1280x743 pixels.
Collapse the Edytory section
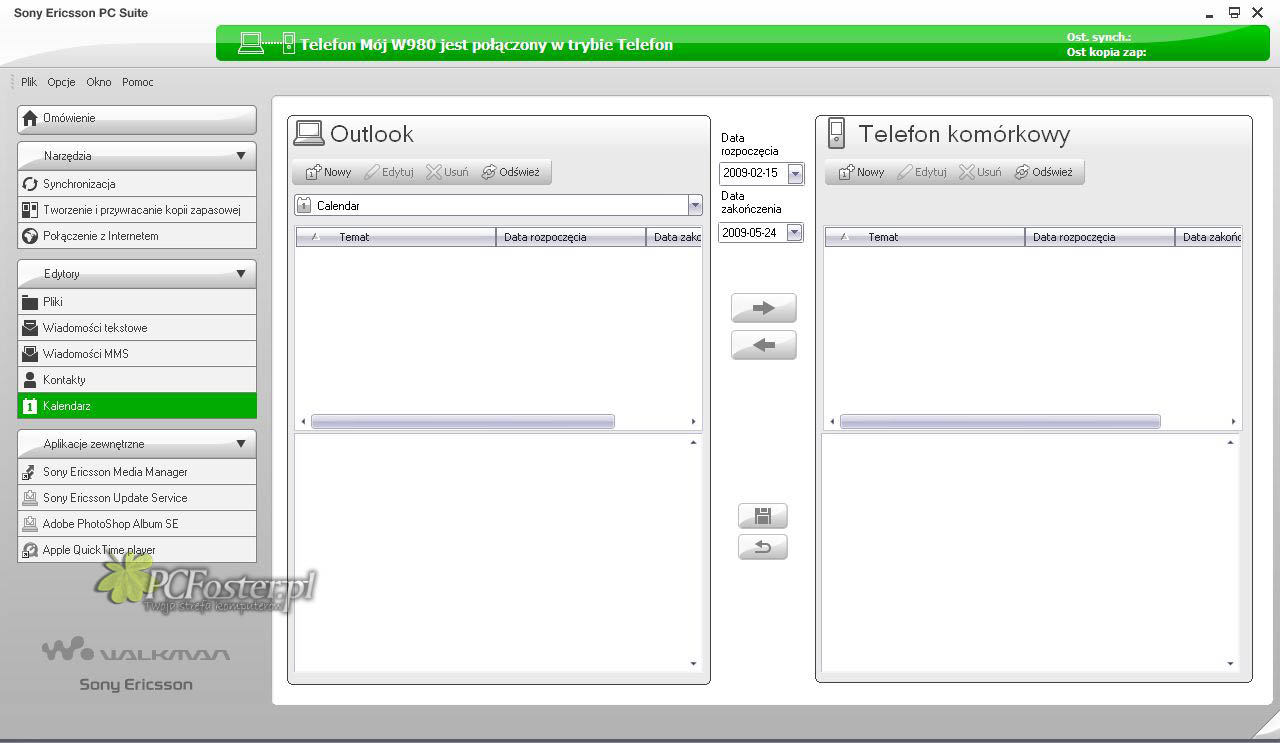pyautogui.click(x=240, y=274)
